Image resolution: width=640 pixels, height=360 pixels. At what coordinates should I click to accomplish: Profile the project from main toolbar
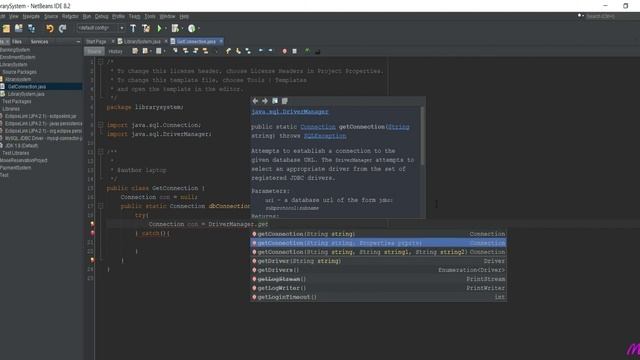tap(191, 28)
